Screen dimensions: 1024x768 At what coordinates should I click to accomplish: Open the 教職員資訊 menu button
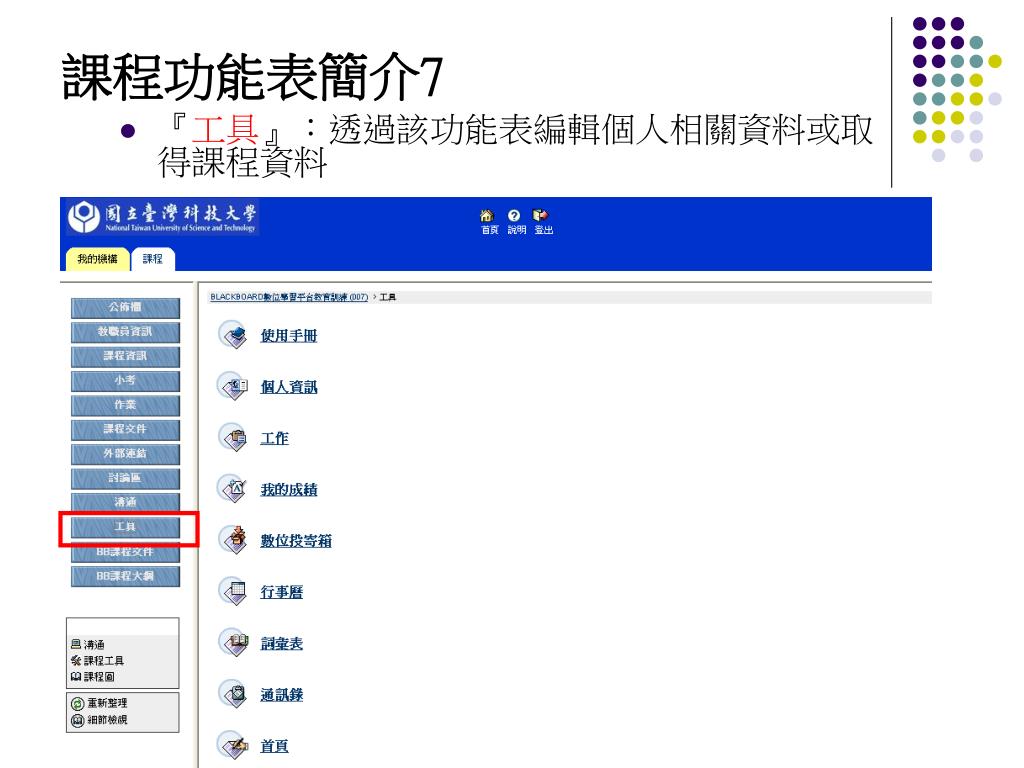click(x=125, y=332)
